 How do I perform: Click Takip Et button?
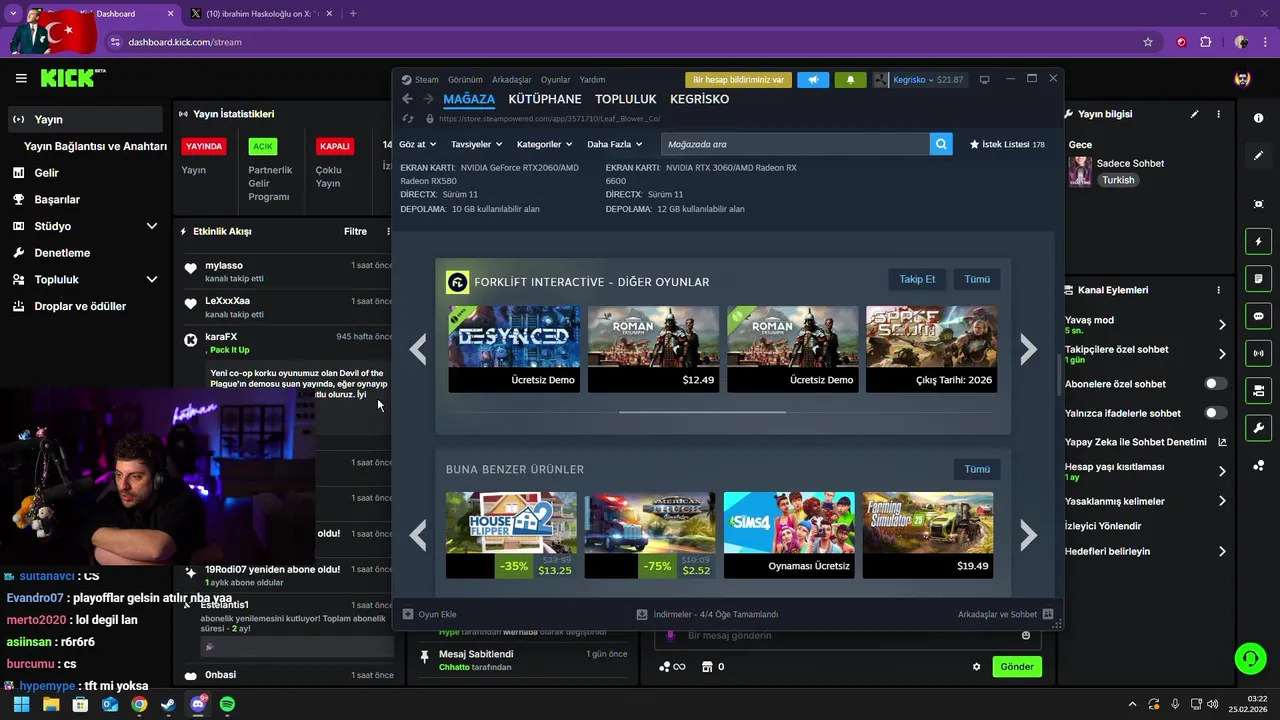click(917, 279)
